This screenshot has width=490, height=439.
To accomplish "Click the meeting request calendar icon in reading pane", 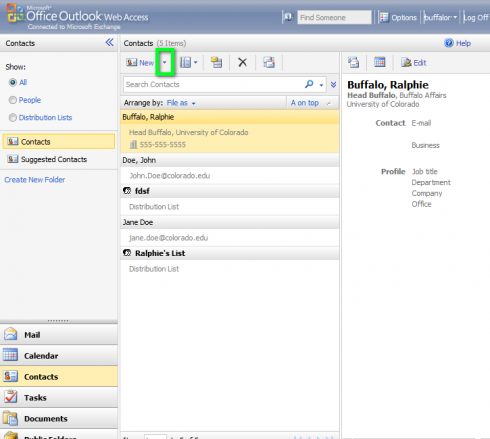I will [x=380, y=62].
